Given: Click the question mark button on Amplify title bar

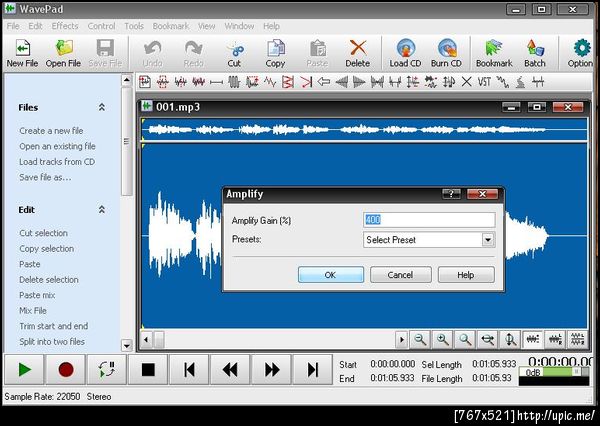Looking at the screenshot, I should (451, 194).
